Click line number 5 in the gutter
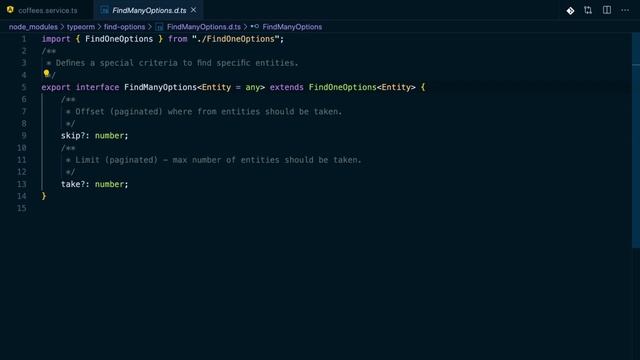Image resolution: width=640 pixels, height=360 pixels. point(23,87)
